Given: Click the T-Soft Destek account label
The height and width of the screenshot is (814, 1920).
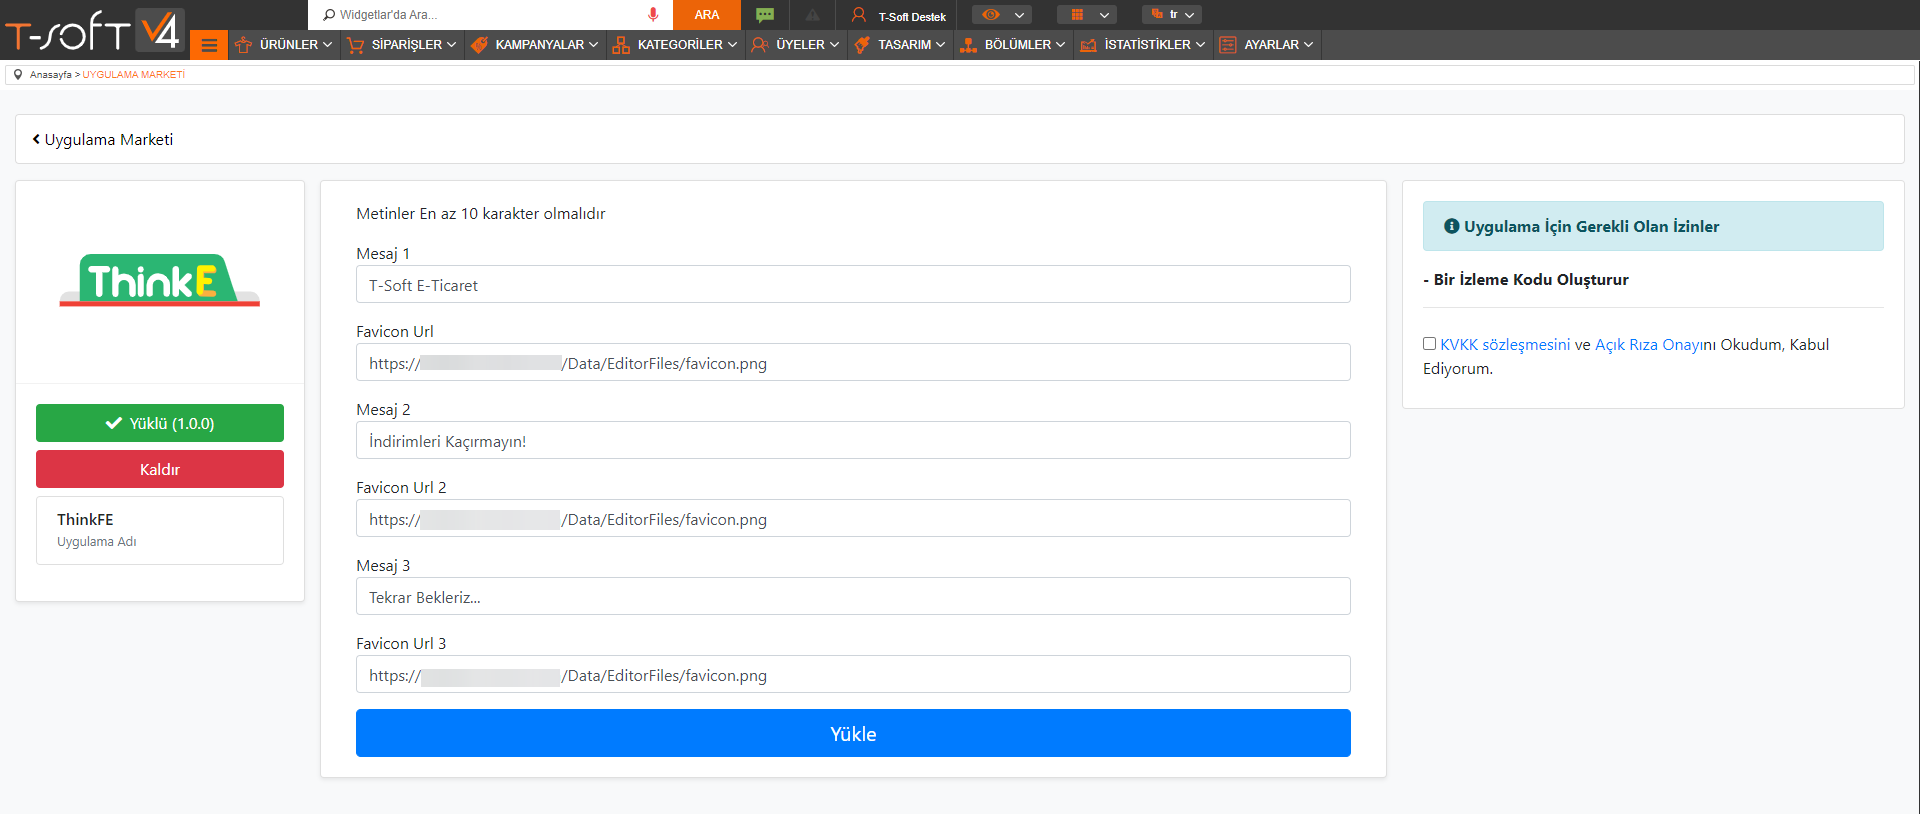Looking at the screenshot, I should tap(912, 17).
